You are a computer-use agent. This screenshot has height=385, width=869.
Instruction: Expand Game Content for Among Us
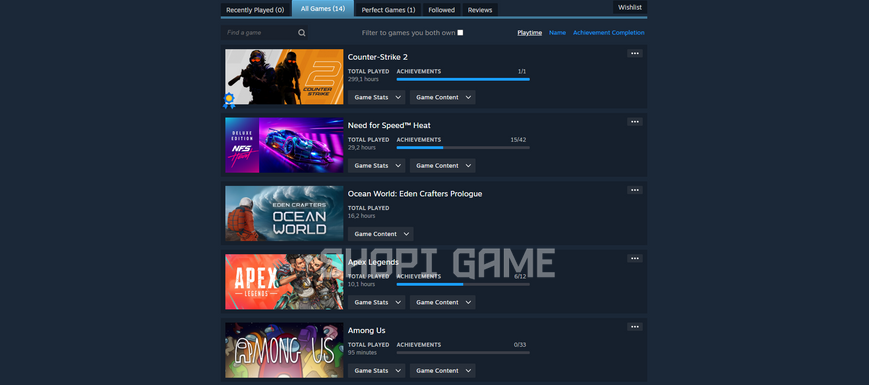pos(442,371)
